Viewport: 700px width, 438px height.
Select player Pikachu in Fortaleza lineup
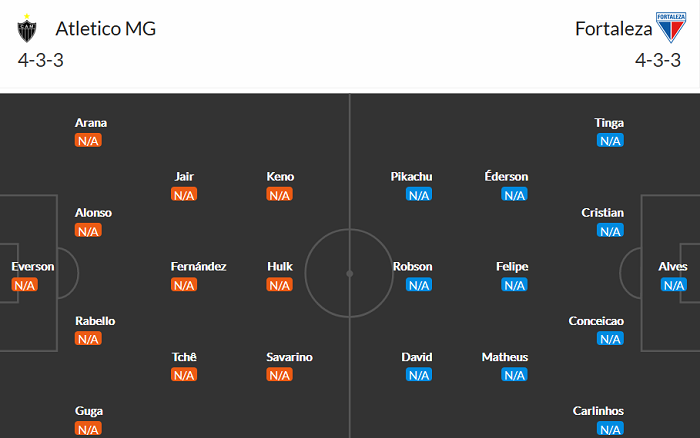click(x=411, y=177)
